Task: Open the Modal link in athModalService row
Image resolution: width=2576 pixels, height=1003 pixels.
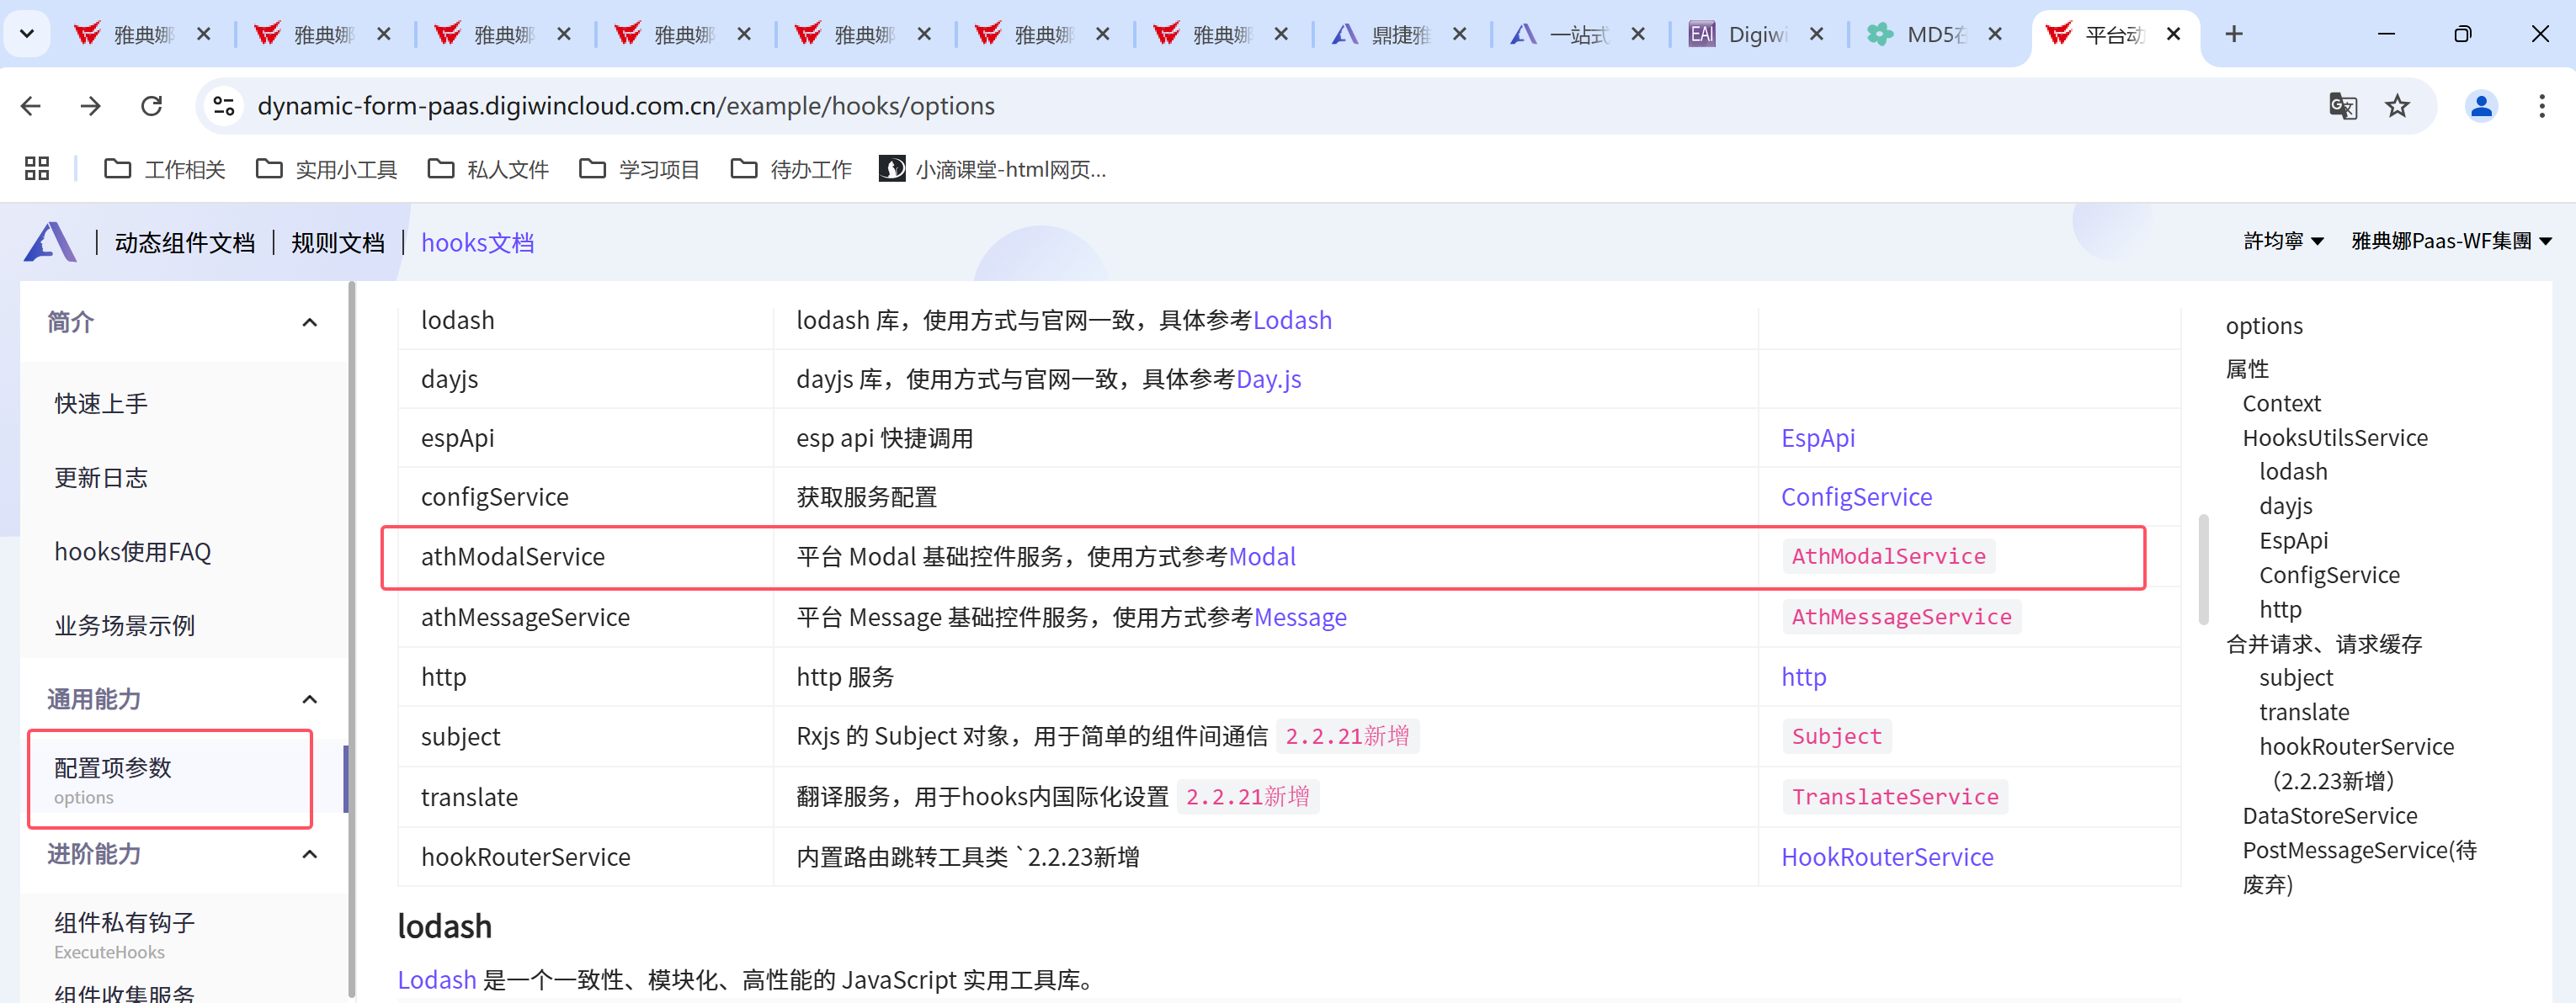Action: 1262,556
